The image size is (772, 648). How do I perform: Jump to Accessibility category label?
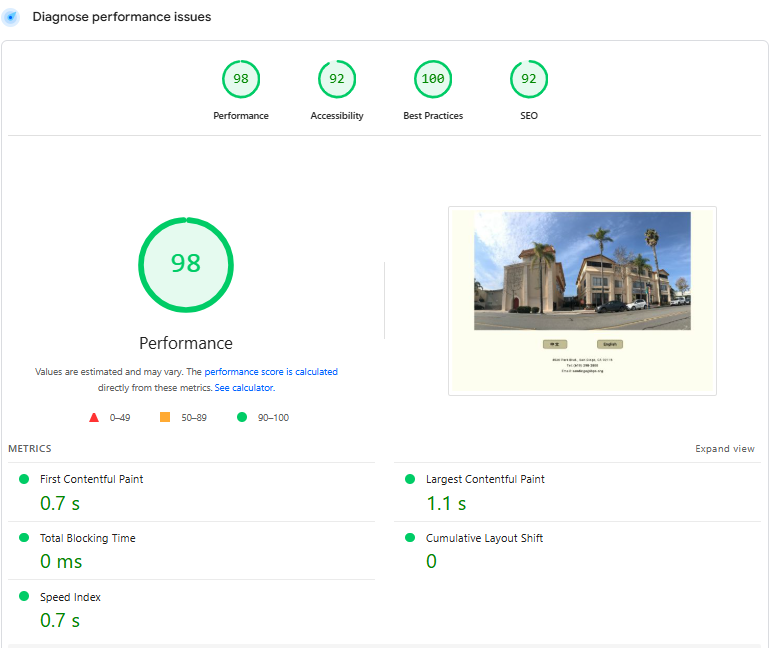[x=337, y=116]
